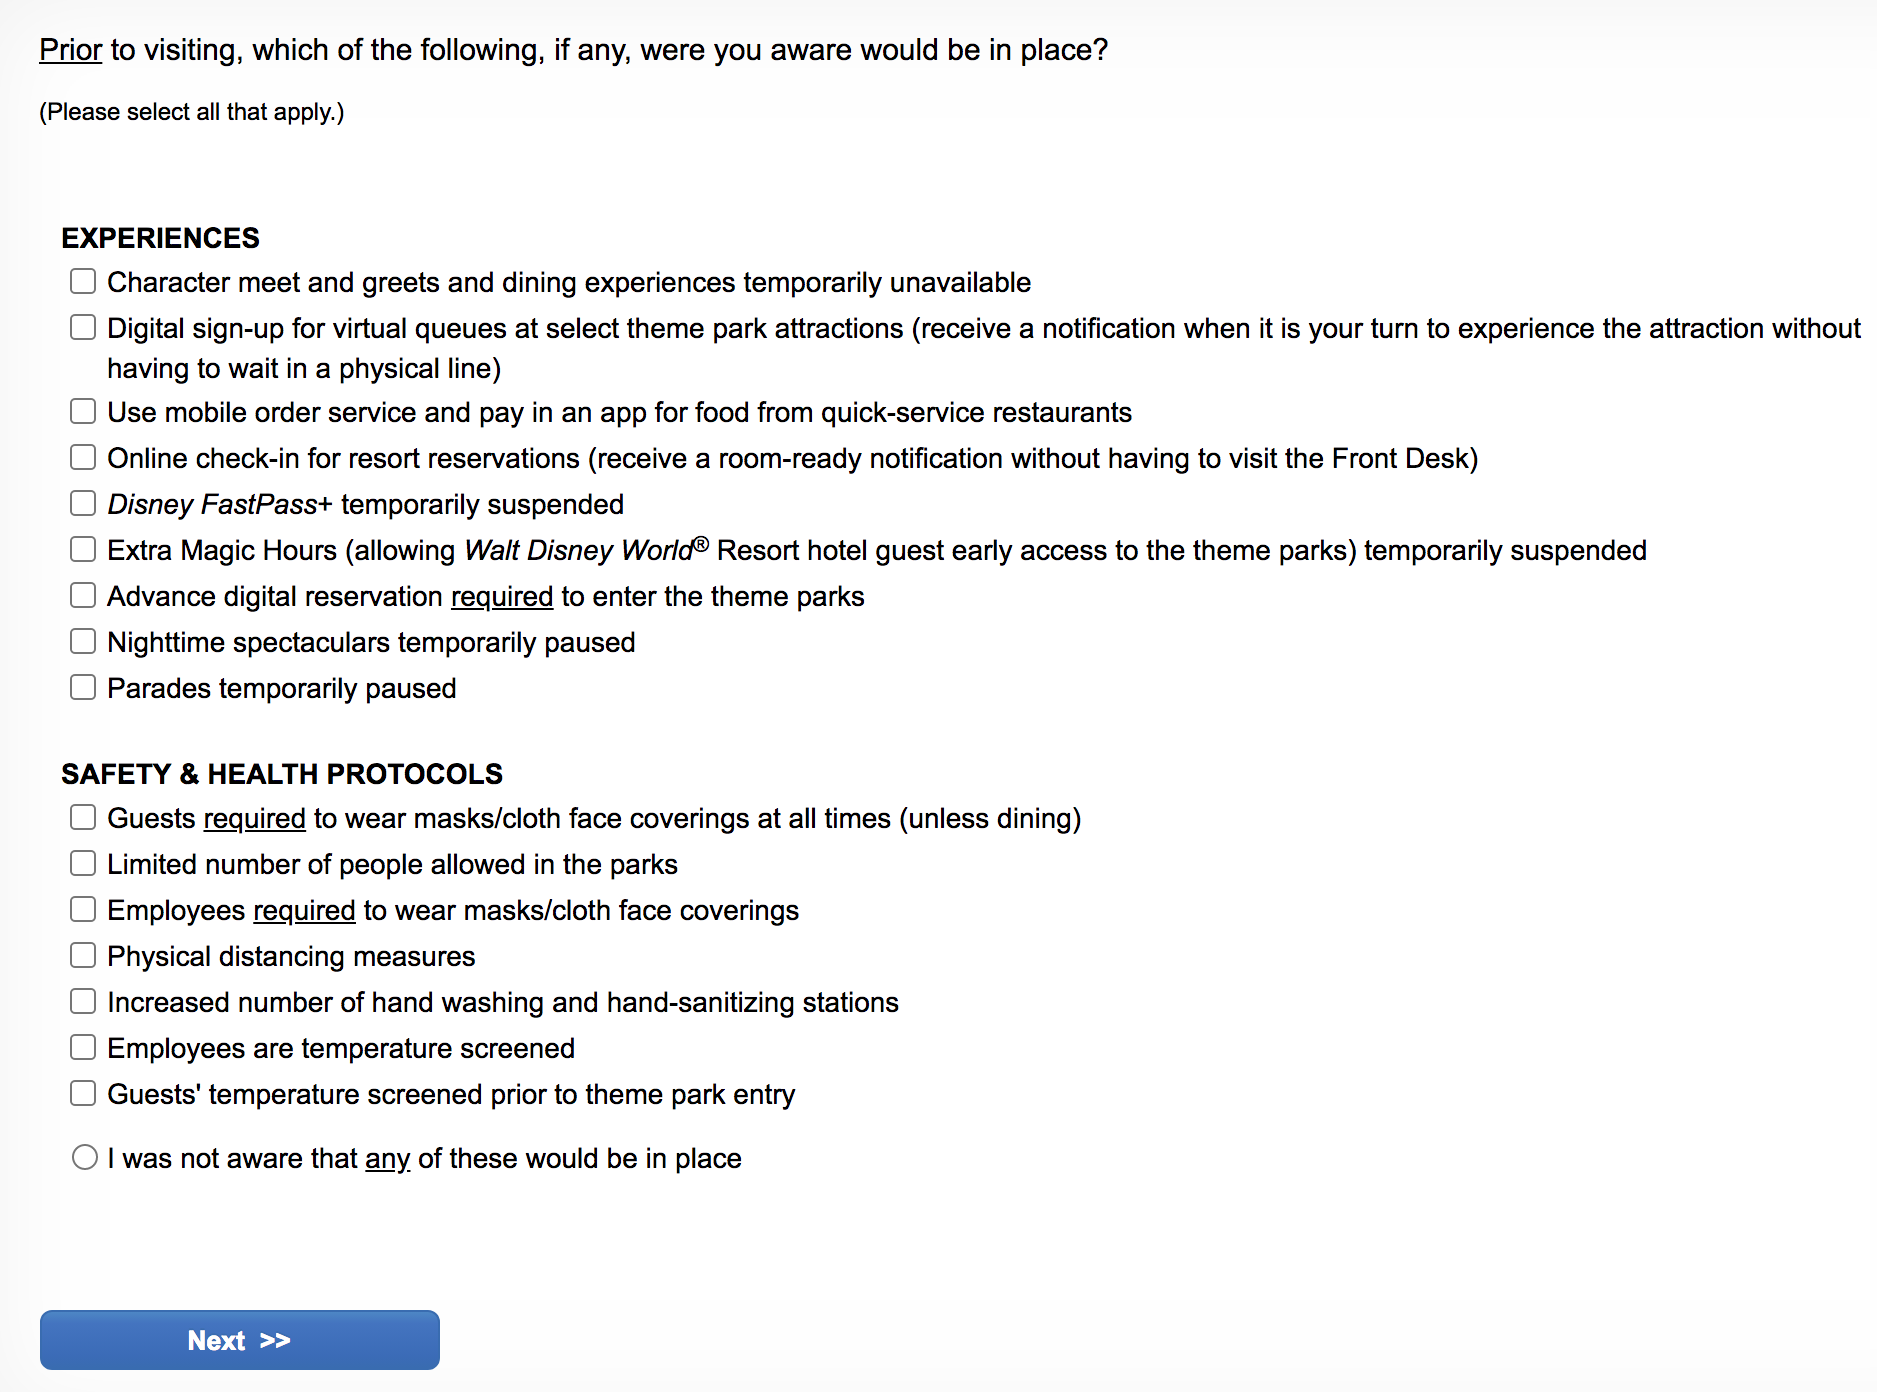This screenshot has height=1392, width=1877.
Task: Tick Parades temporarily paused checkbox
Action: click(x=83, y=688)
